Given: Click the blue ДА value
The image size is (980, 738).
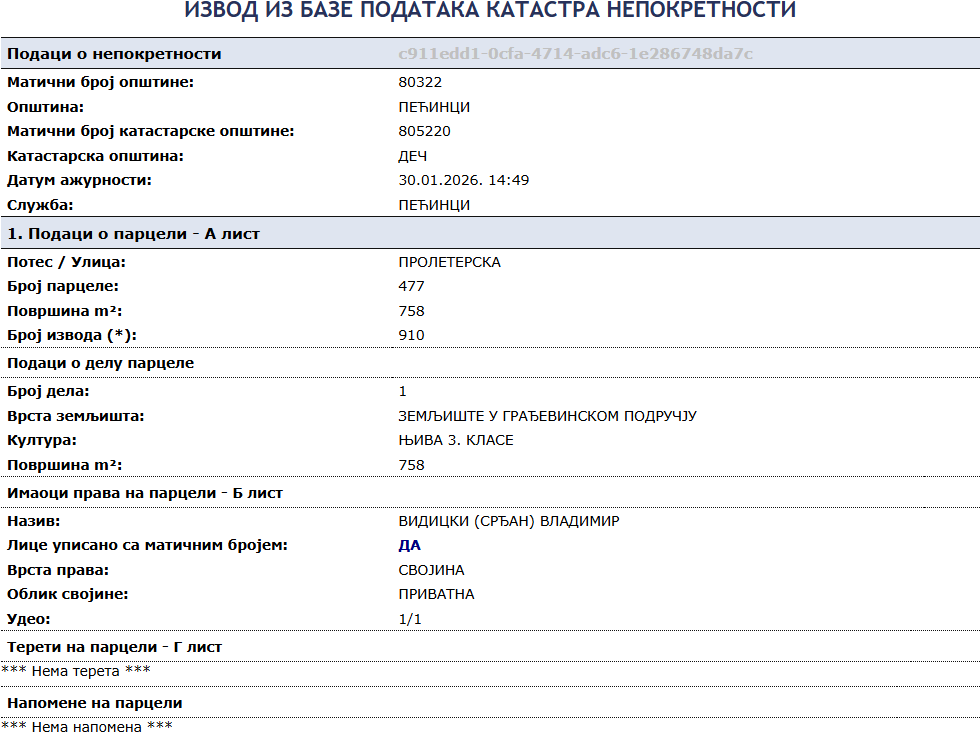Looking at the screenshot, I should point(410,545).
